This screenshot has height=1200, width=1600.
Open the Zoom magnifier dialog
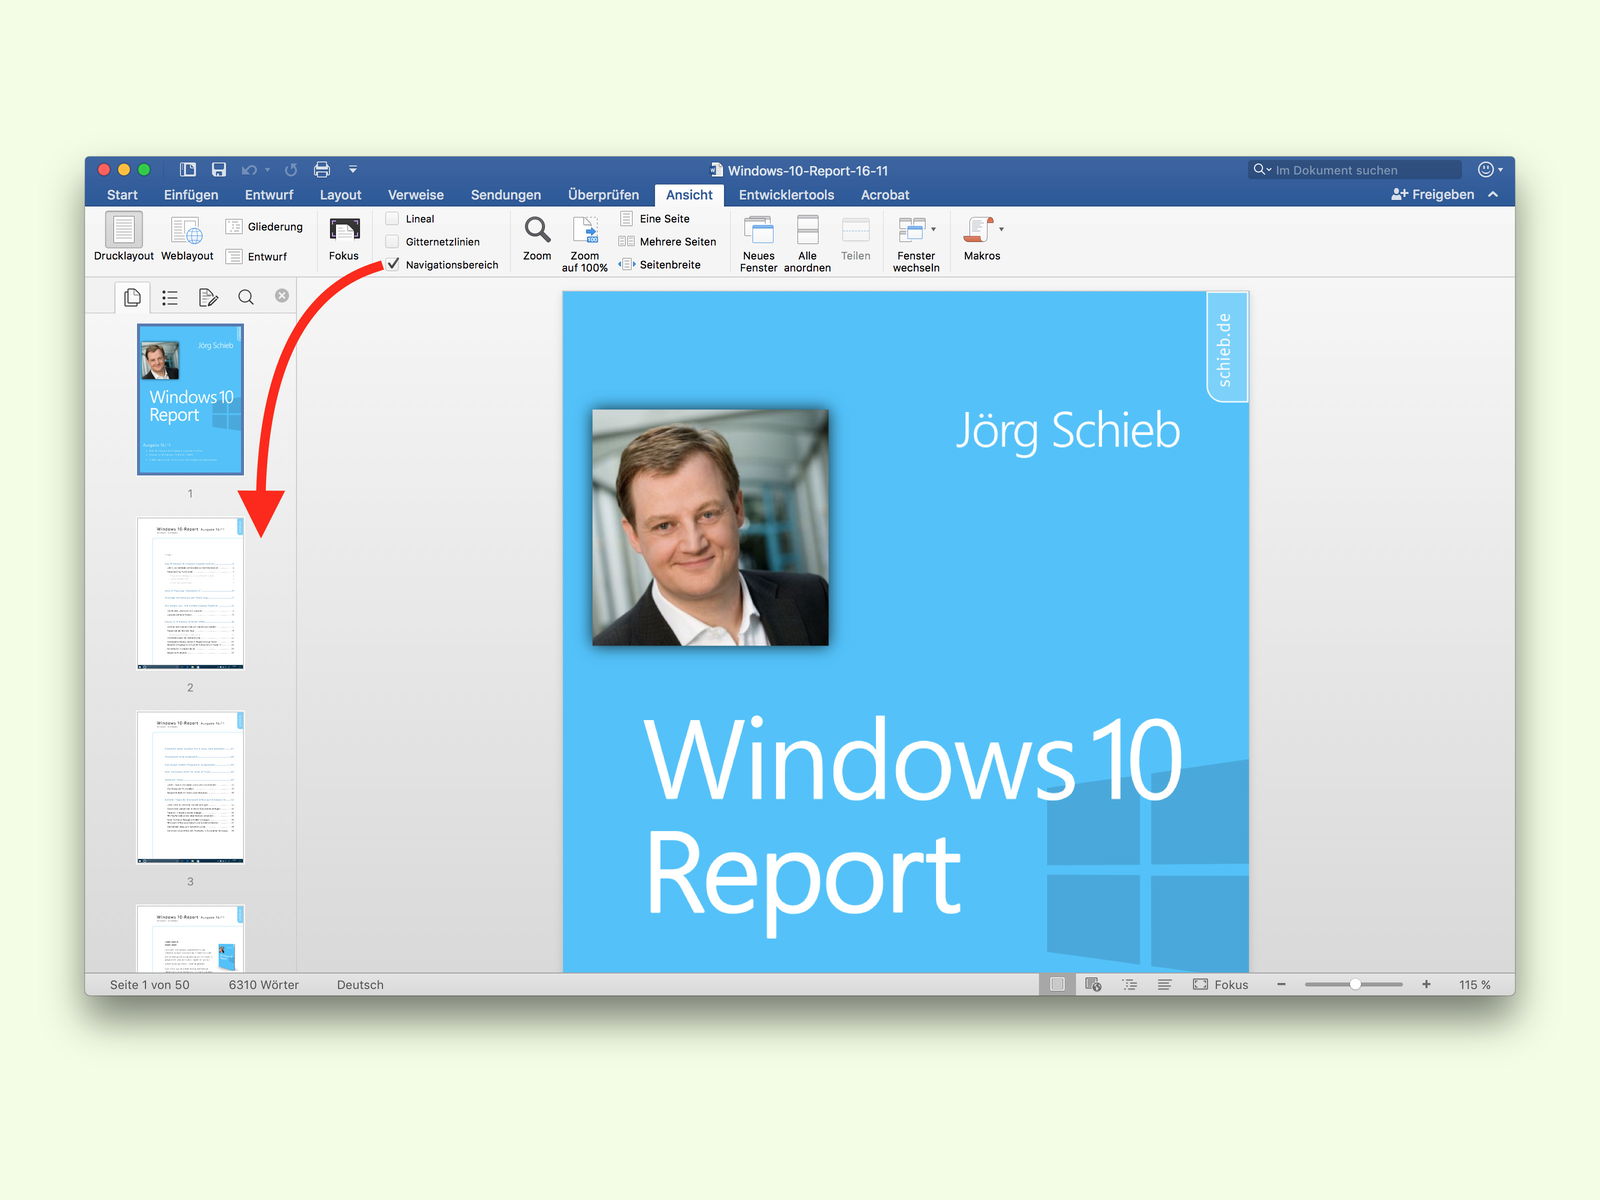point(537,238)
